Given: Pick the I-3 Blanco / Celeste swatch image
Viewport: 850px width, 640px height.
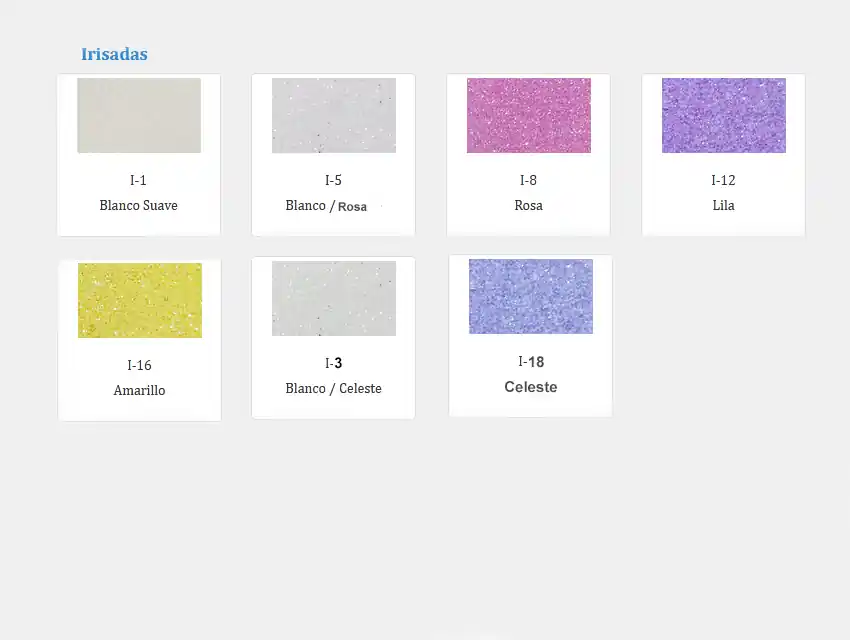Looking at the screenshot, I should (333, 298).
